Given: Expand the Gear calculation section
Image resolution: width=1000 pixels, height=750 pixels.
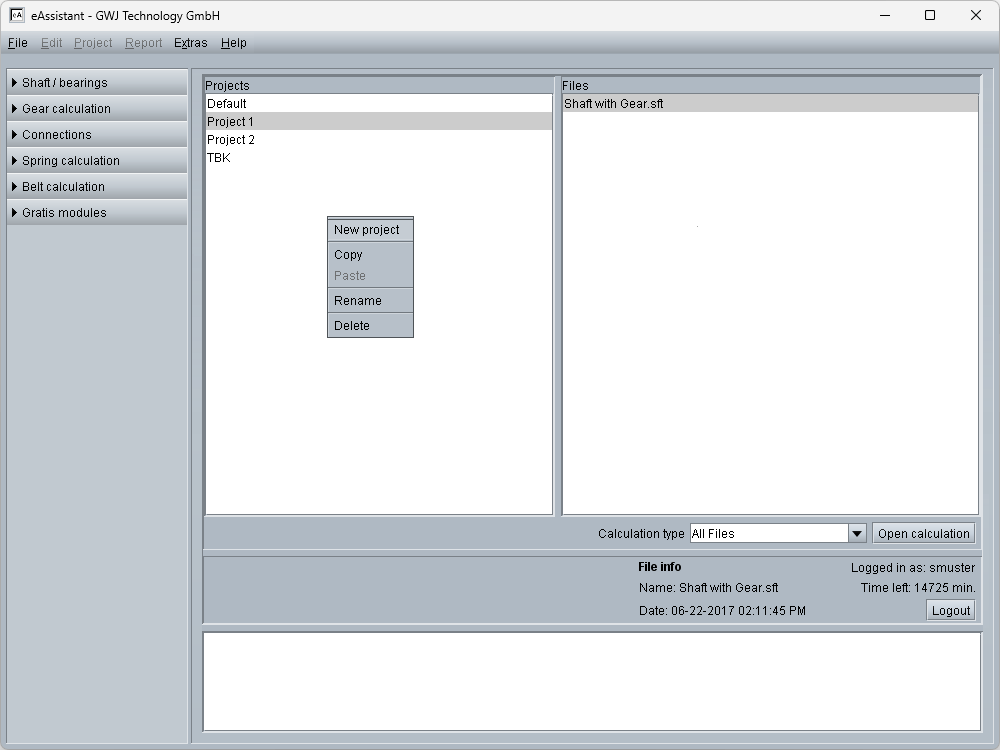Looking at the screenshot, I should (x=97, y=109).
